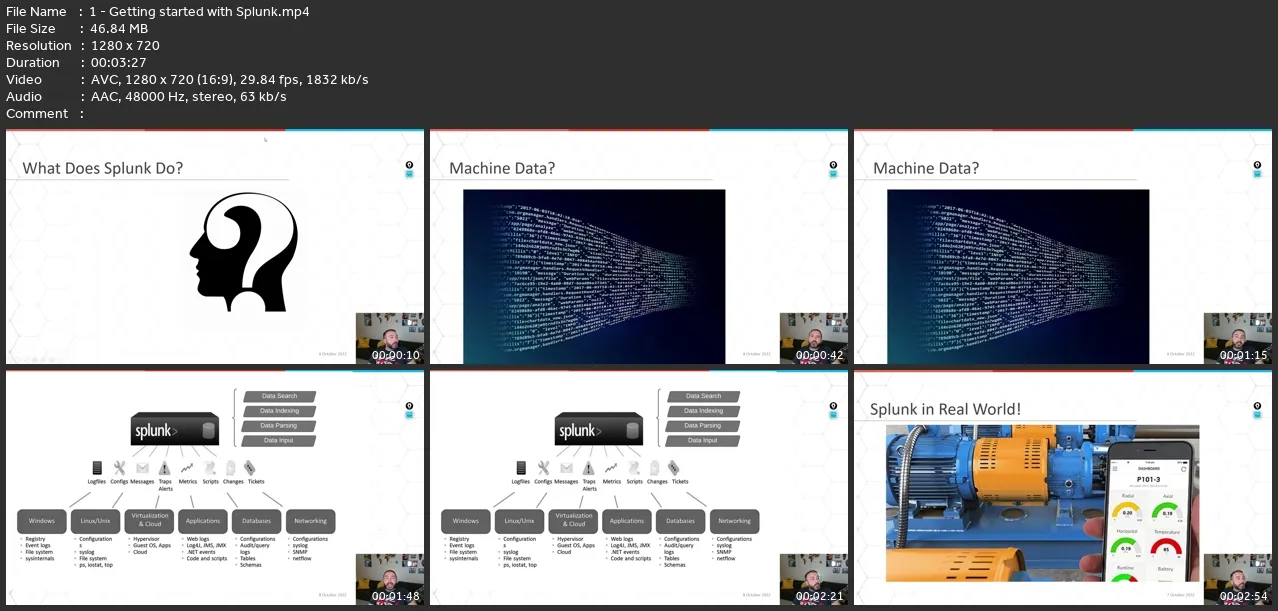Click the 'What Does Splunk Do?' slide title

tap(103, 169)
